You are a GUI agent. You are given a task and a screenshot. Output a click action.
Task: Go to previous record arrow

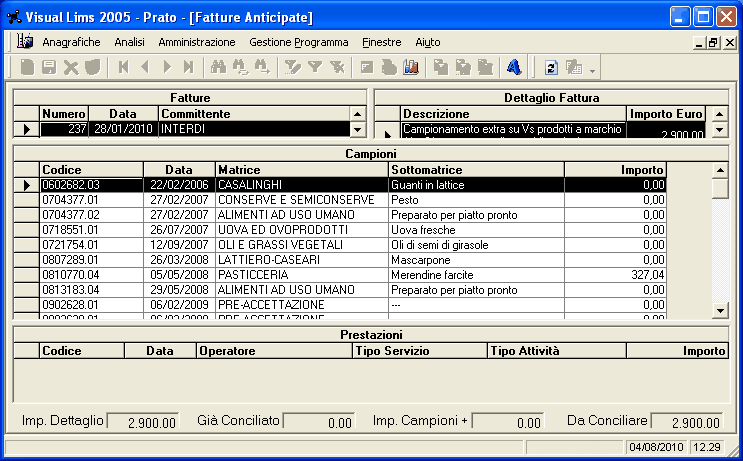[x=145, y=67]
